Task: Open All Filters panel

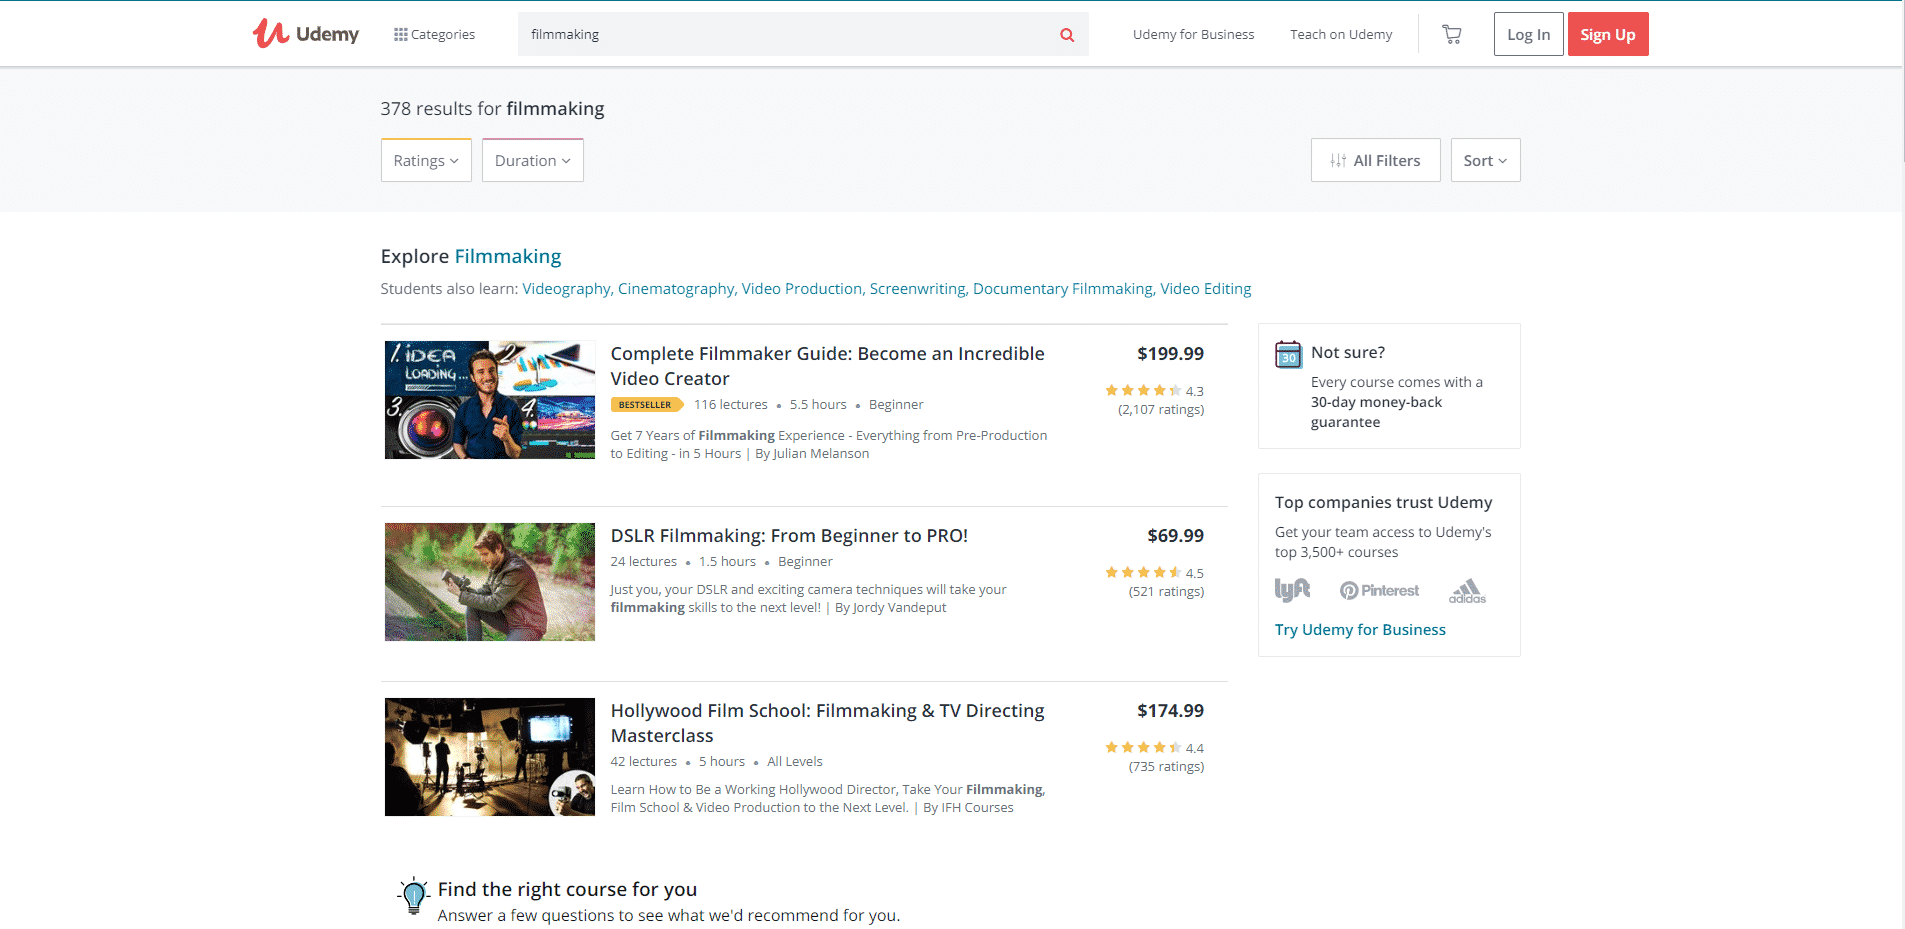Action: (x=1375, y=160)
